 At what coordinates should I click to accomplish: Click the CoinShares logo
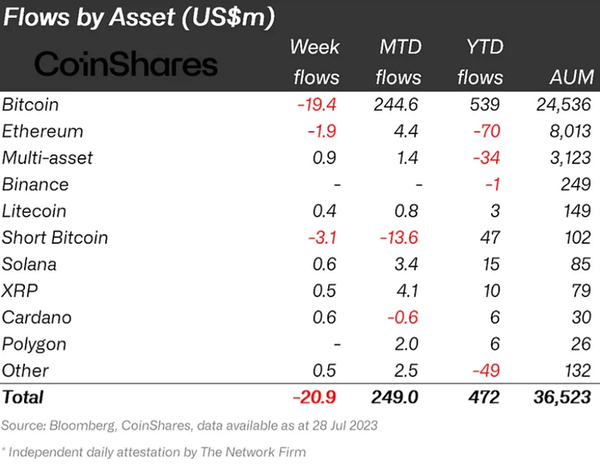pos(125,65)
